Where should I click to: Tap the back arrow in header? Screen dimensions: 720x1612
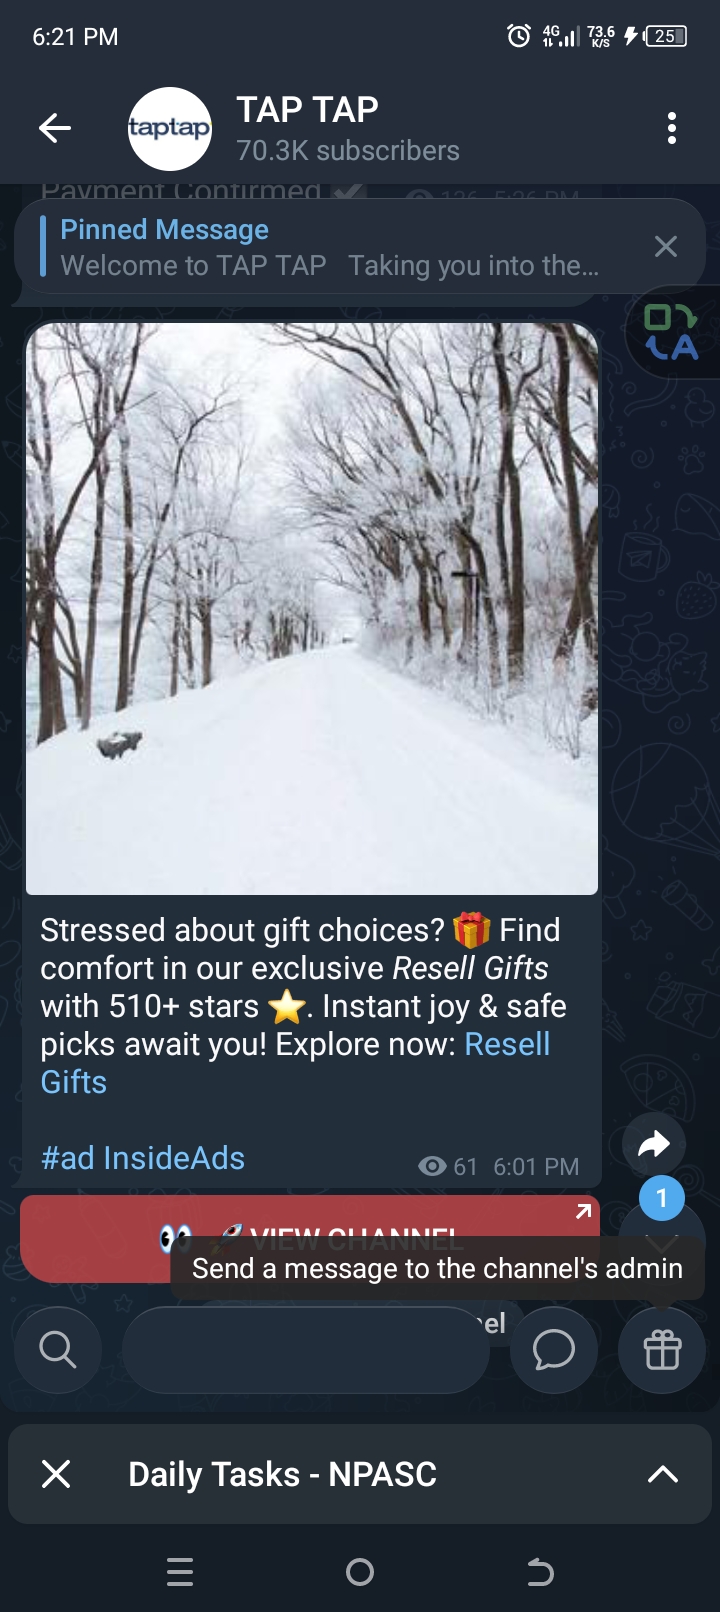55,128
